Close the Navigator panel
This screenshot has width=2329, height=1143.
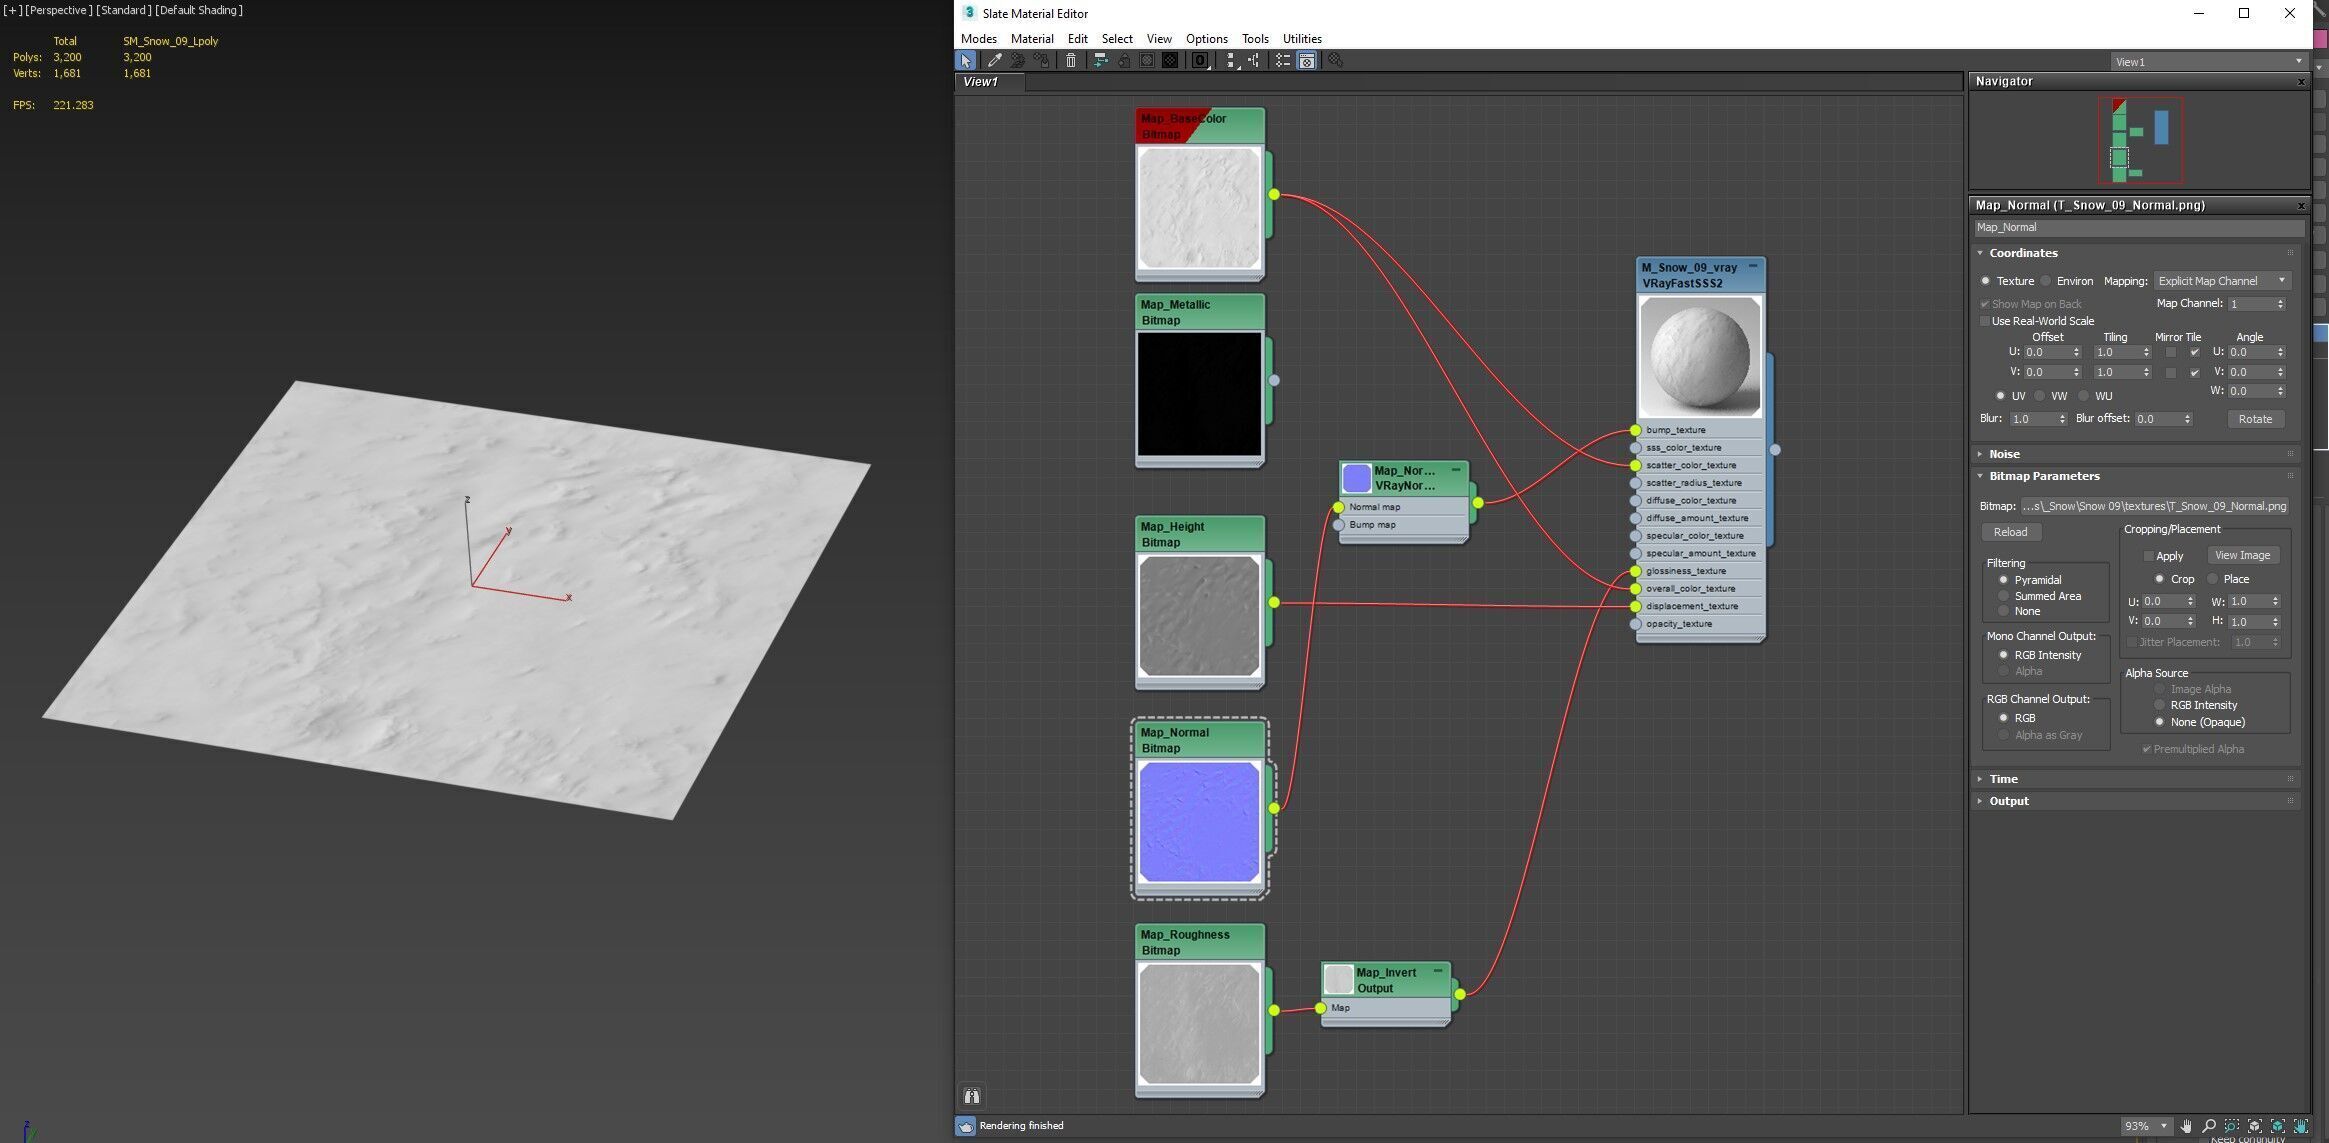pyautogui.click(x=2301, y=82)
